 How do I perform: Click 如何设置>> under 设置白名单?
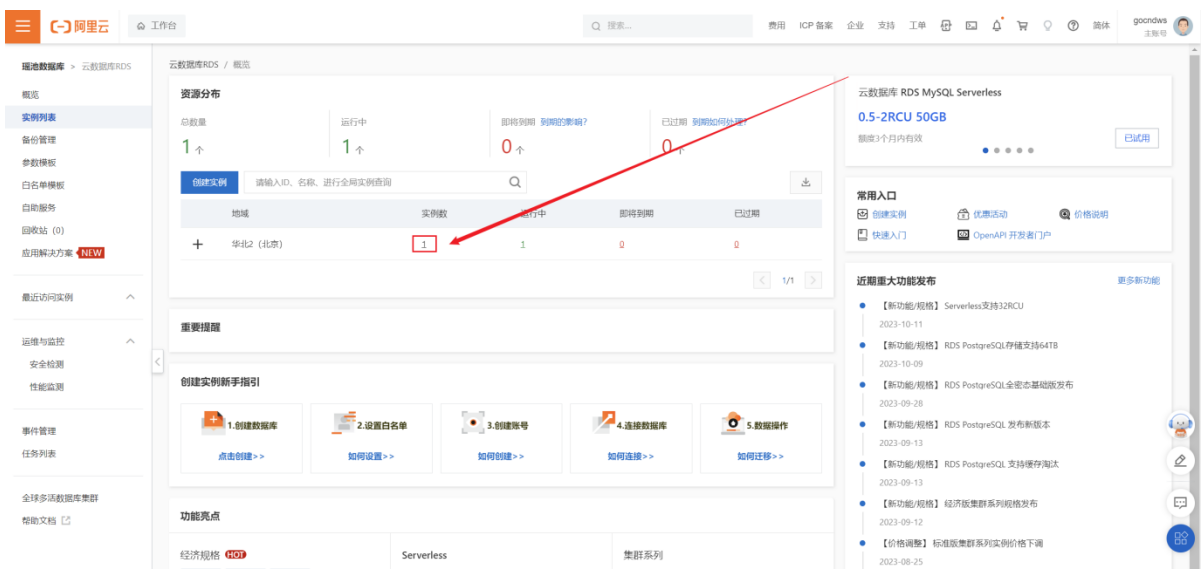tap(371, 457)
